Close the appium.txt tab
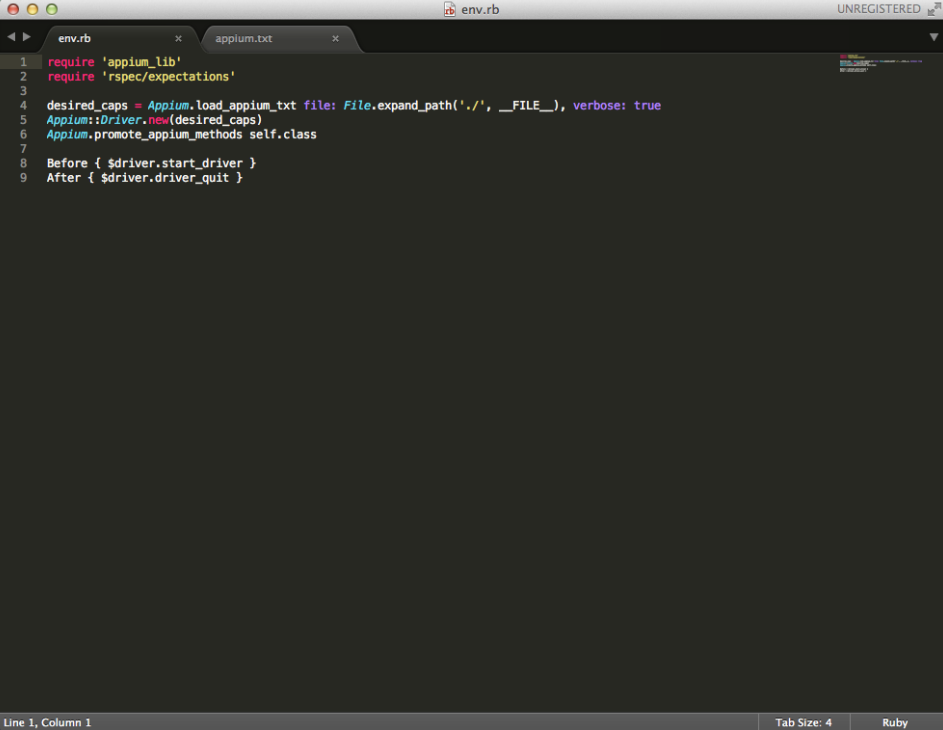 pos(335,38)
